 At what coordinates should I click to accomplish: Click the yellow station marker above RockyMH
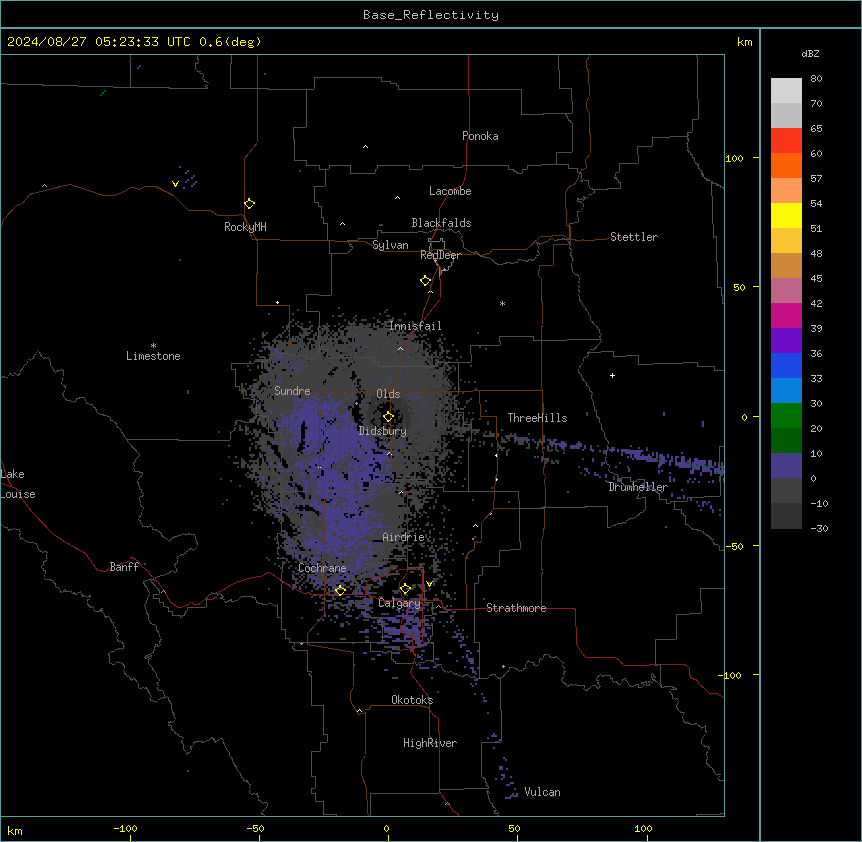[250, 204]
